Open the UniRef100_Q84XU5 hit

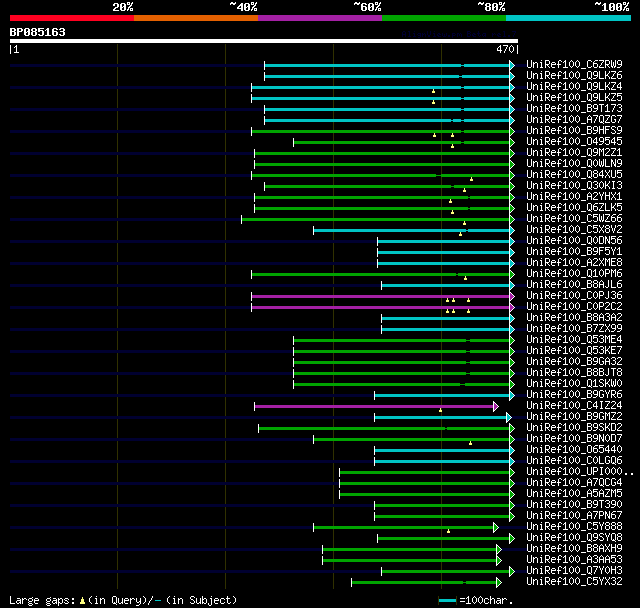(574, 175)
